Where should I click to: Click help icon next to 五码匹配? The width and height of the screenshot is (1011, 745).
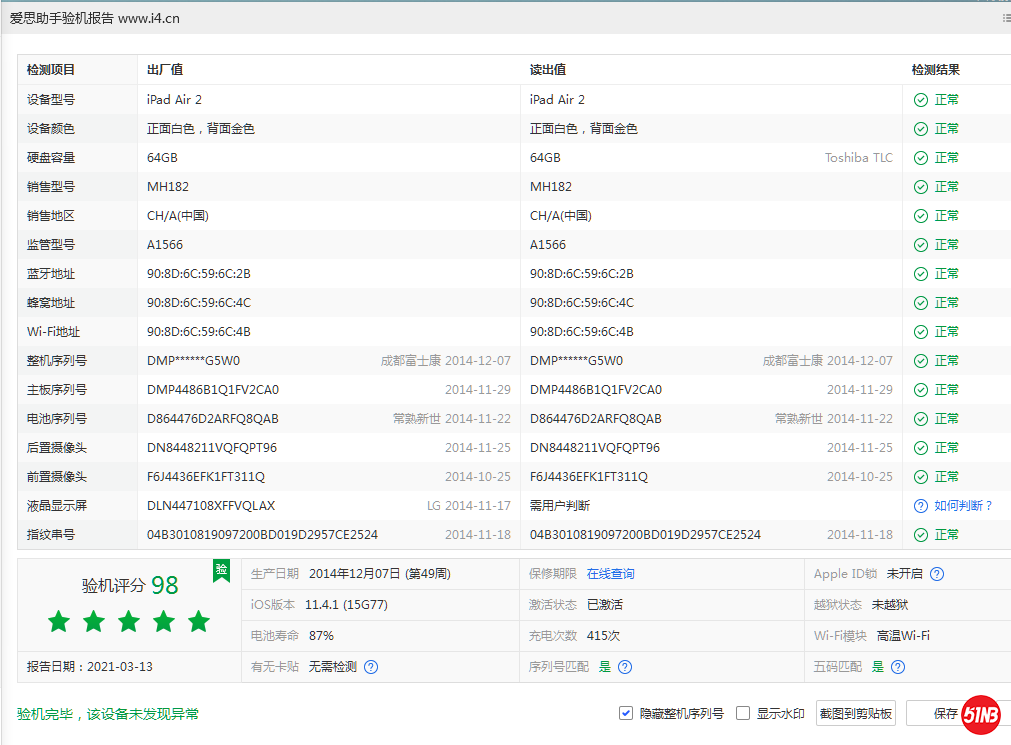pos(898,667)
